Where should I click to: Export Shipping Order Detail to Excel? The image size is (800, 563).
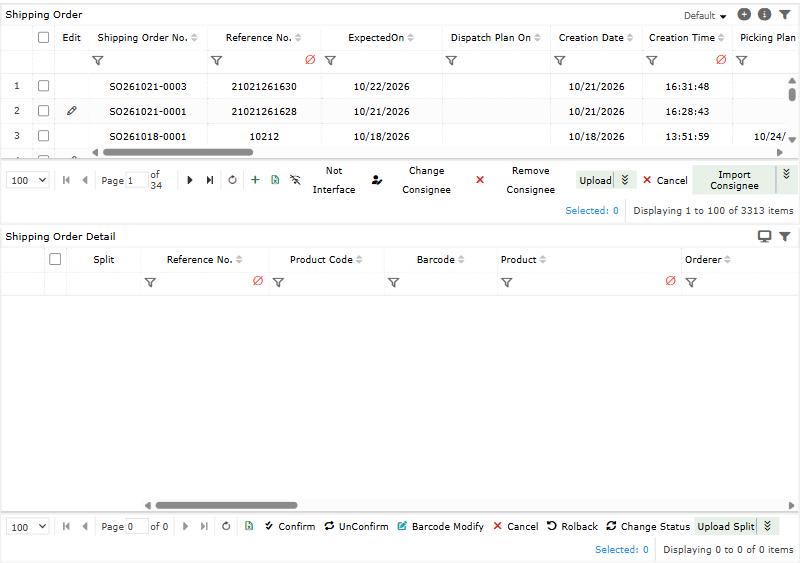coord(249,526)
